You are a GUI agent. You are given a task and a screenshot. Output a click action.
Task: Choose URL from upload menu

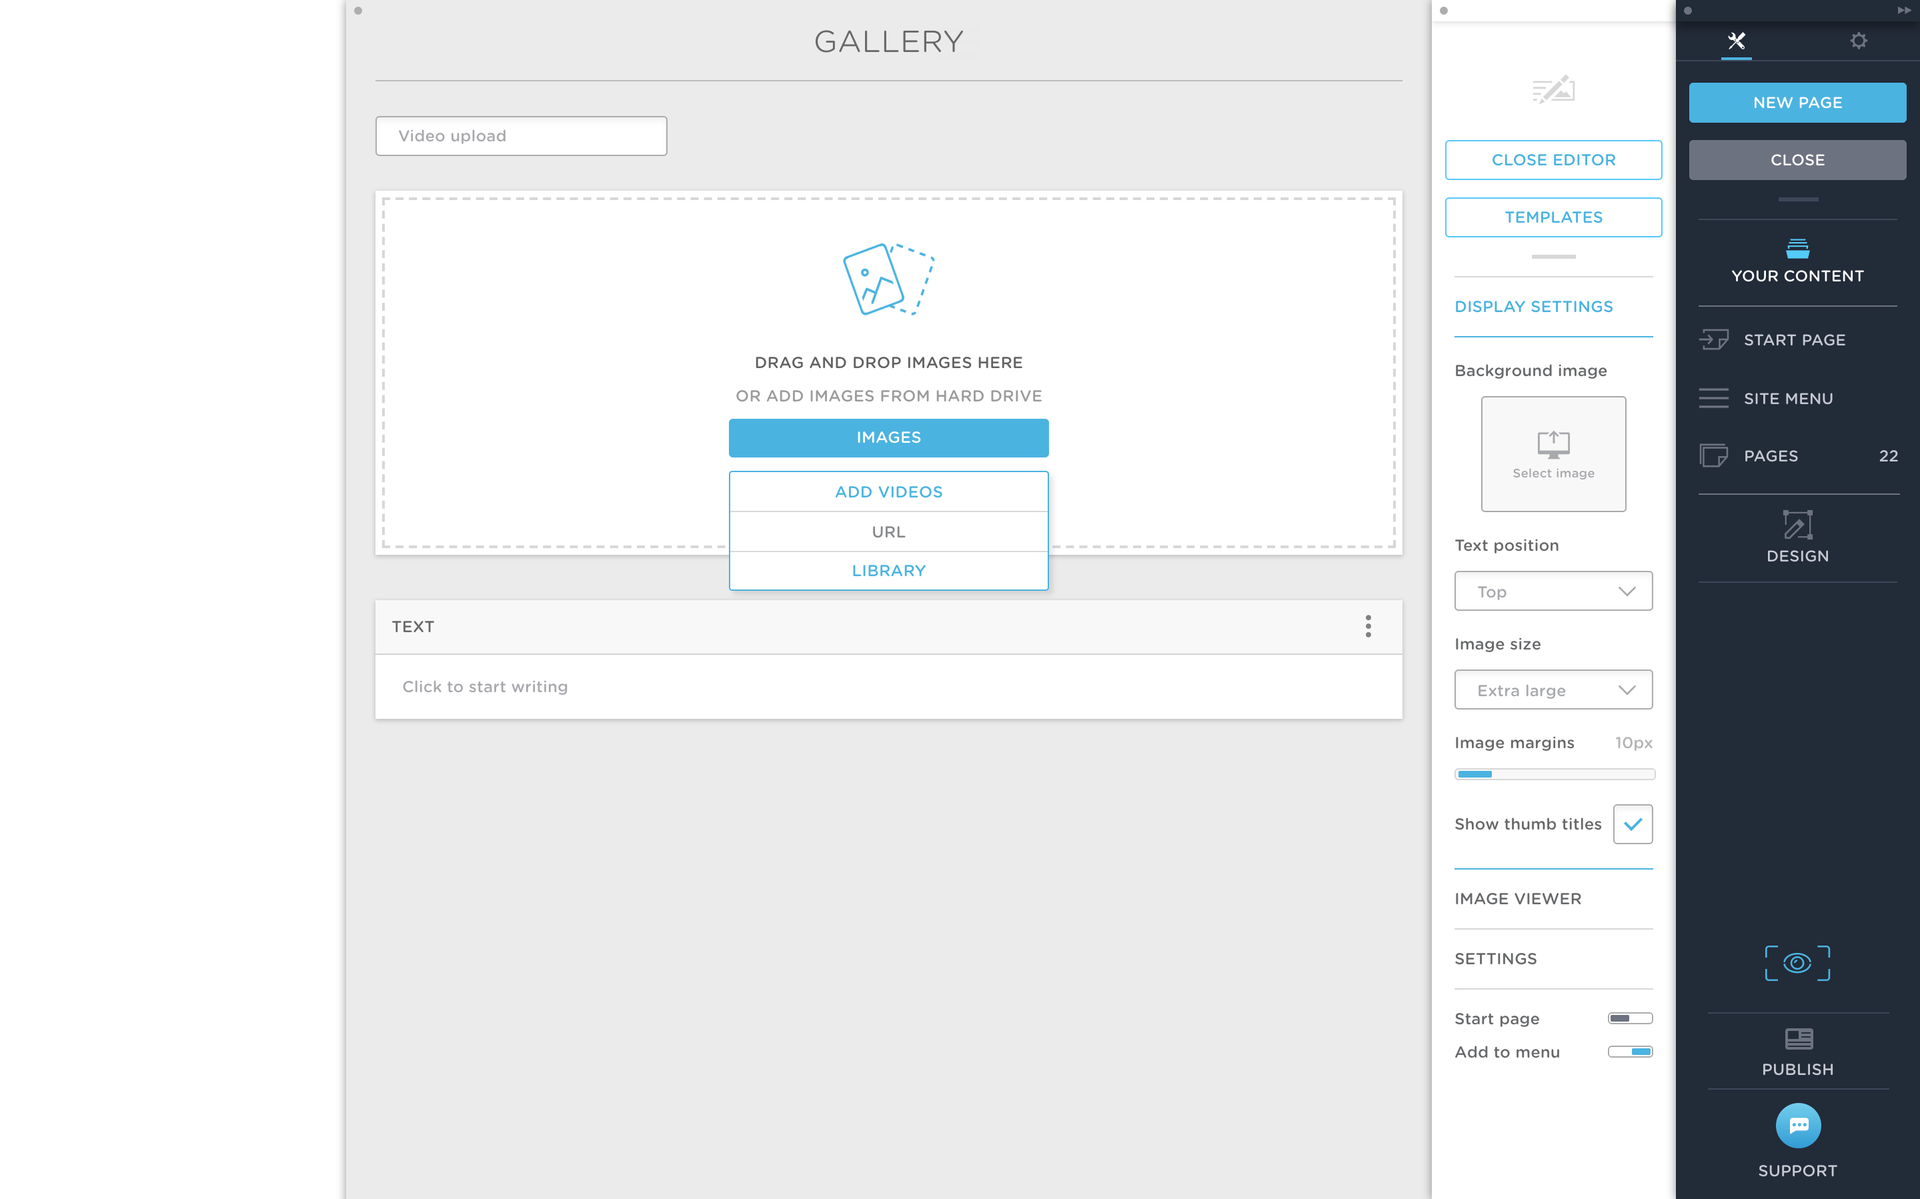[888, 532]
